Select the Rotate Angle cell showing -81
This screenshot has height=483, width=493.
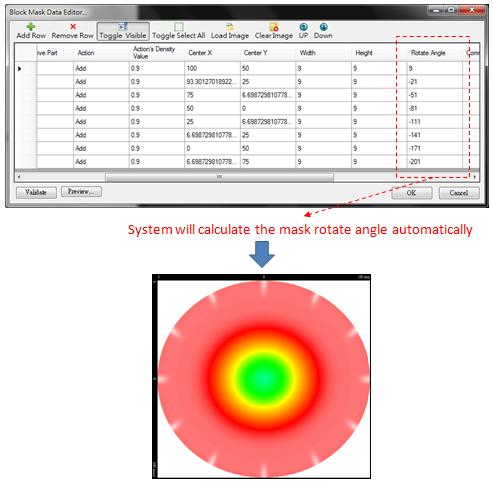[435, 108]
